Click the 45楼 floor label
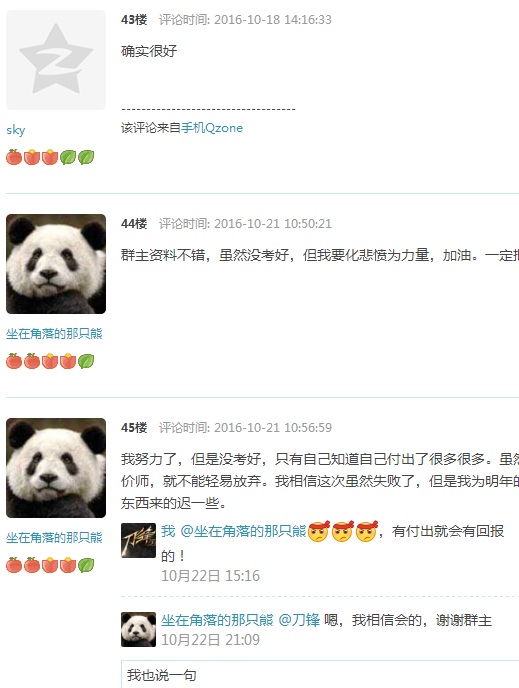The height and width of the screenshot is (688, 519). point(134,428)
